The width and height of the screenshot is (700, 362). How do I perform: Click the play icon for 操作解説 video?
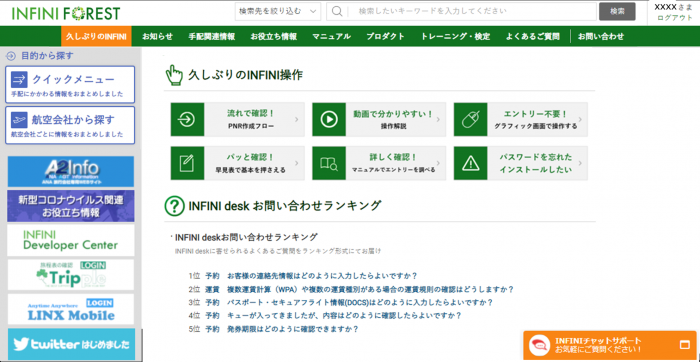click(x=329, y=119)
